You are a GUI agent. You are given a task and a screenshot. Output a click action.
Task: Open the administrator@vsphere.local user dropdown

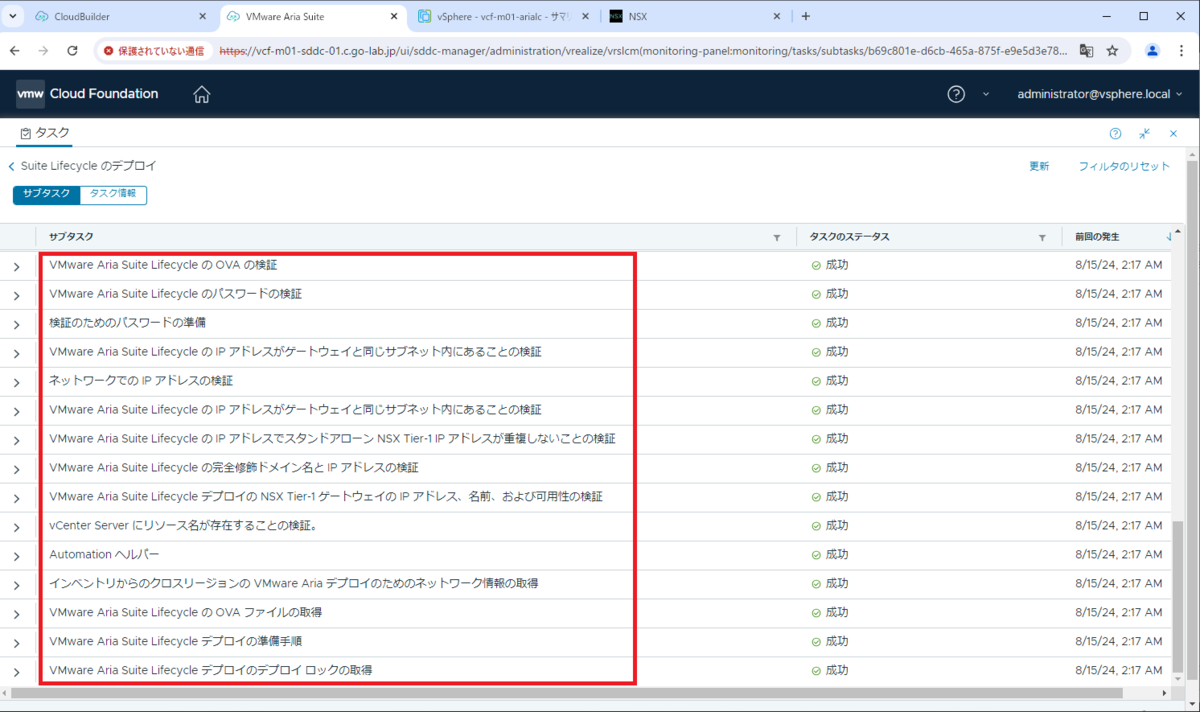[1100, 94]
